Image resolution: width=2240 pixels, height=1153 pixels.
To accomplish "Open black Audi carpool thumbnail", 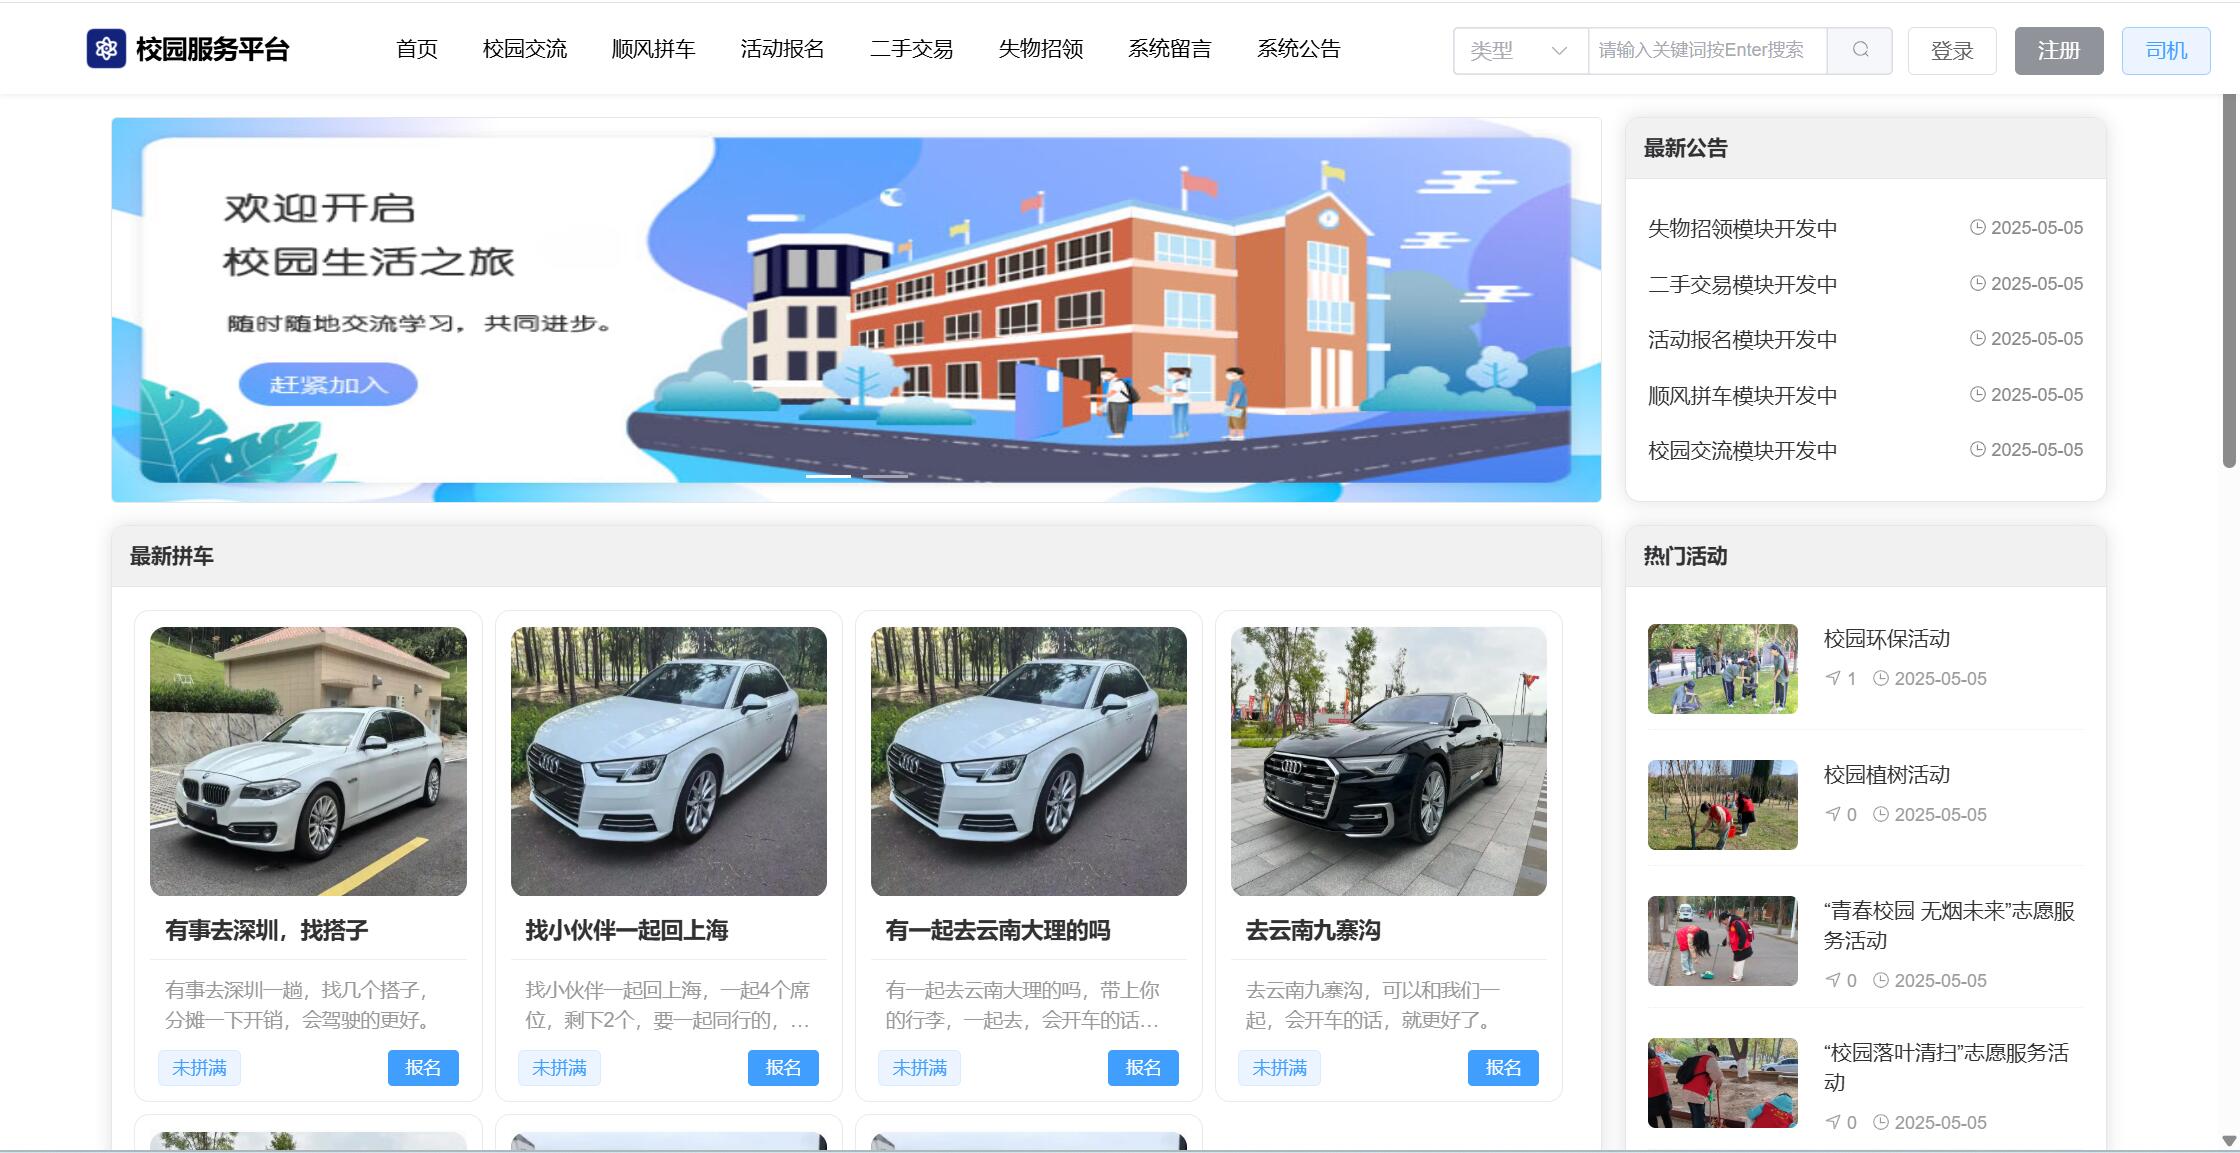I will pos(1388,761).
